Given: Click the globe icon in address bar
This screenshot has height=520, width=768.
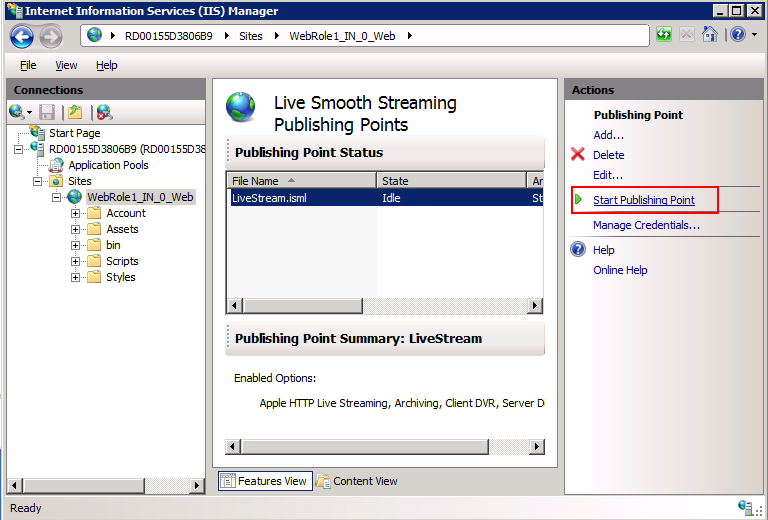Looking at the screenshot, I should point(95,35).
